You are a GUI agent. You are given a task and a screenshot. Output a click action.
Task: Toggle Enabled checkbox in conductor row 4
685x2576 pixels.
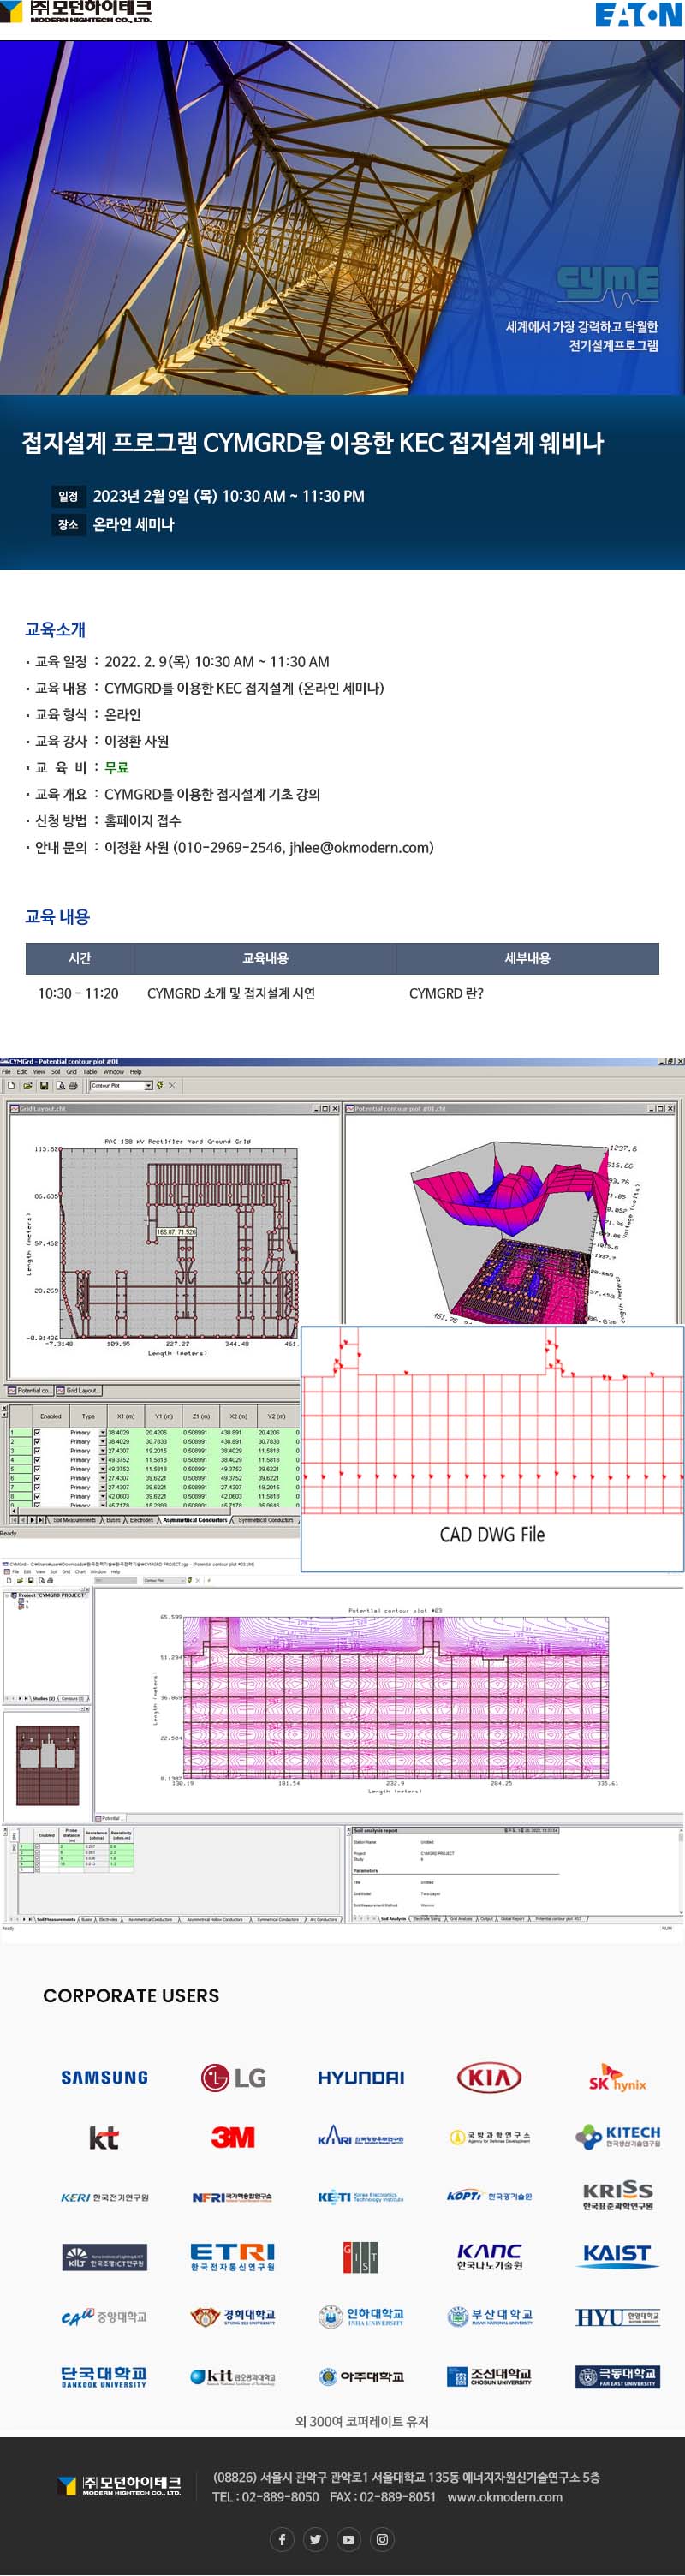(37, 1459)
